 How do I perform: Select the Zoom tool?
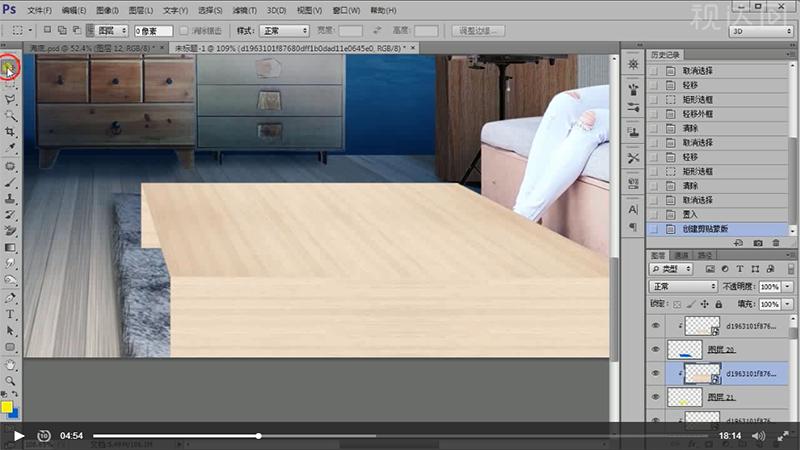pos(10,381)
